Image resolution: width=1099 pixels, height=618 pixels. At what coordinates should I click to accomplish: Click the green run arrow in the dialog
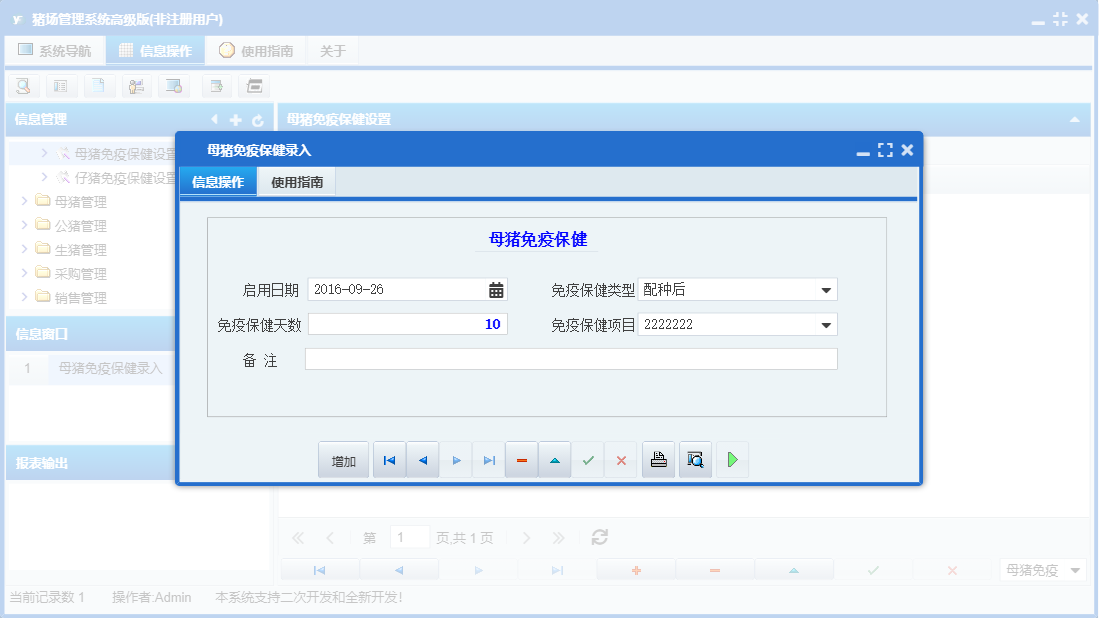pos(732,459)
